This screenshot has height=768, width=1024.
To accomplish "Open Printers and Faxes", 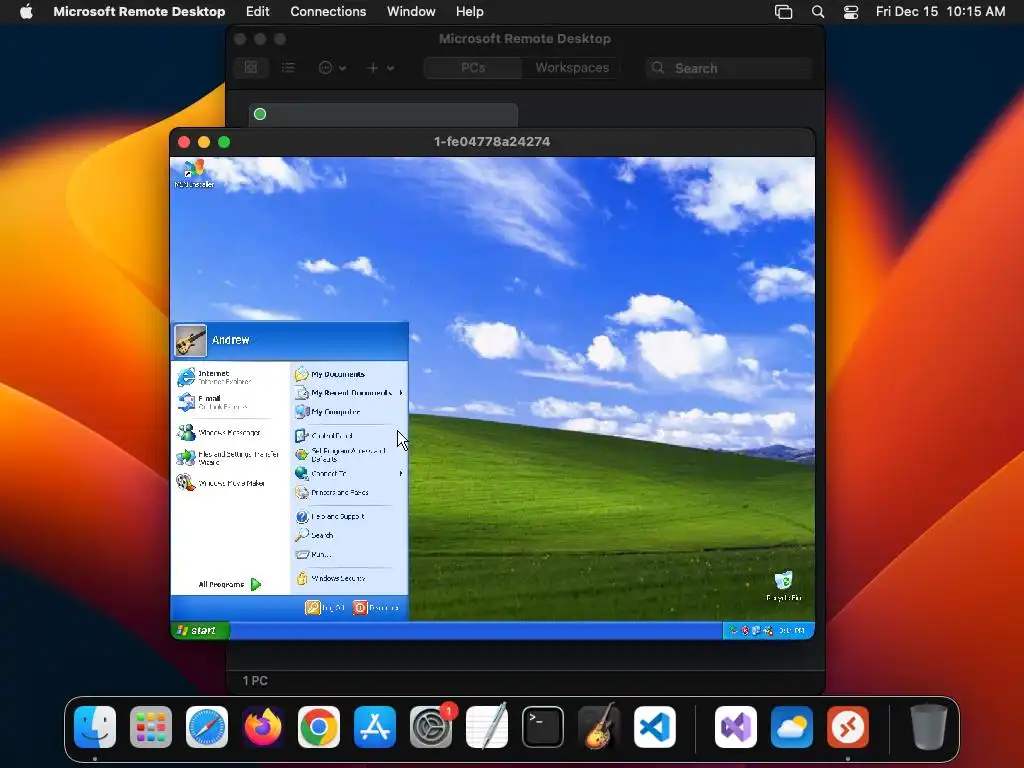I will pos(332,492).
